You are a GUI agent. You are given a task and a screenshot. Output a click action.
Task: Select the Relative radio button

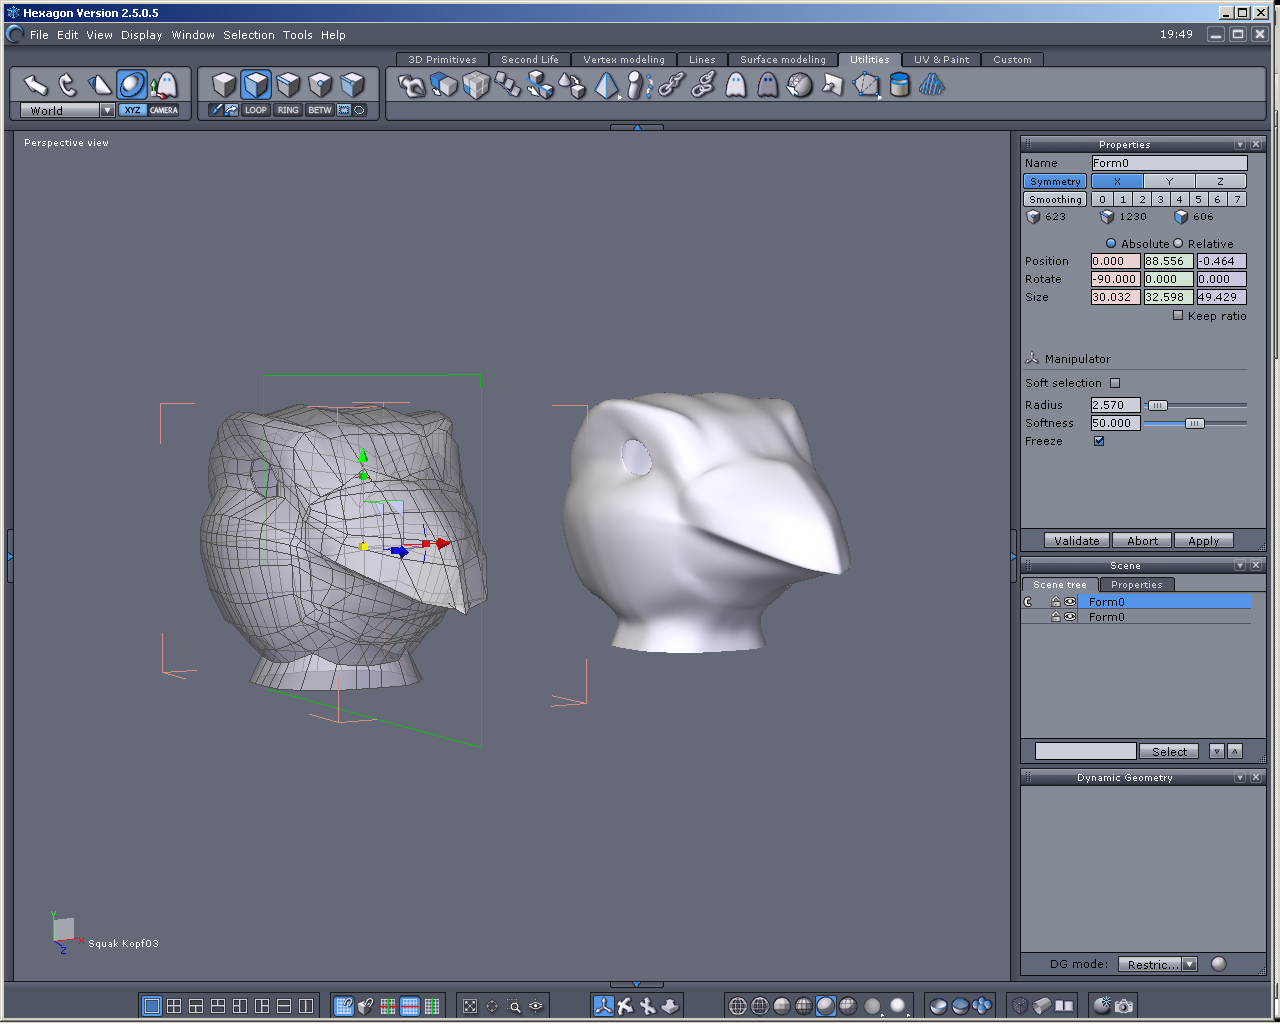1178,244
